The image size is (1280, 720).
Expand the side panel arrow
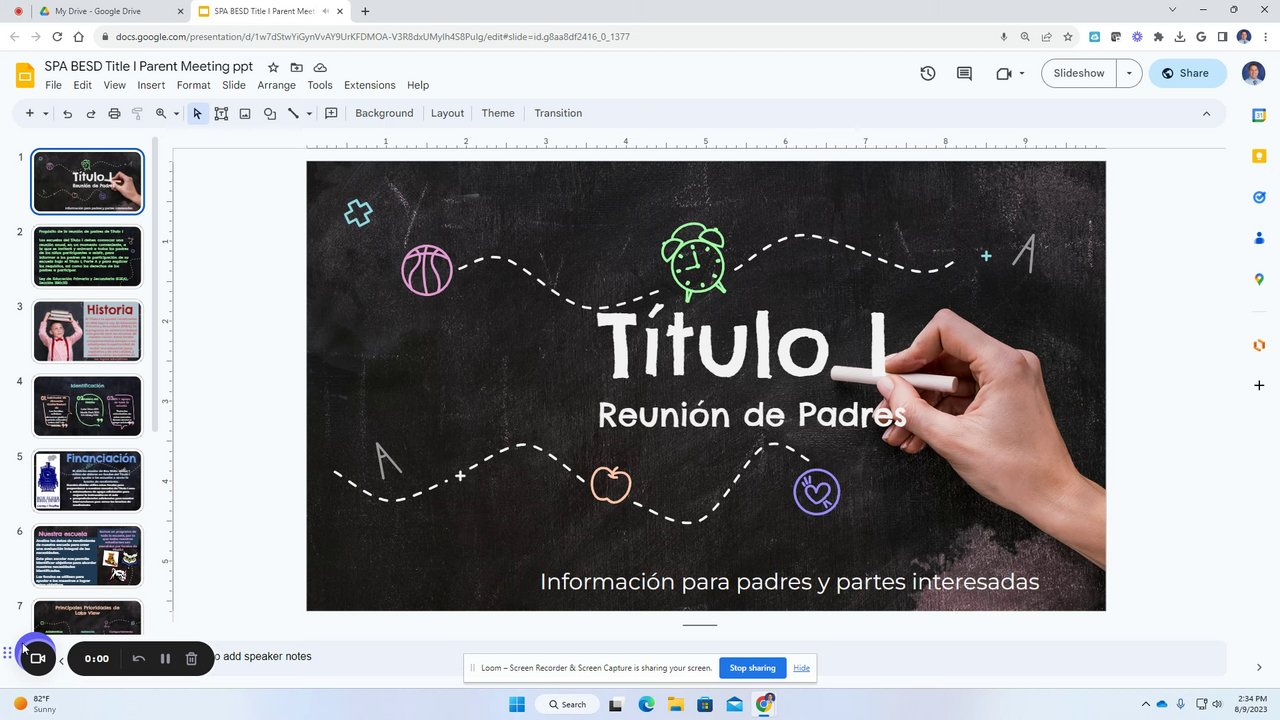(1259, 667)
